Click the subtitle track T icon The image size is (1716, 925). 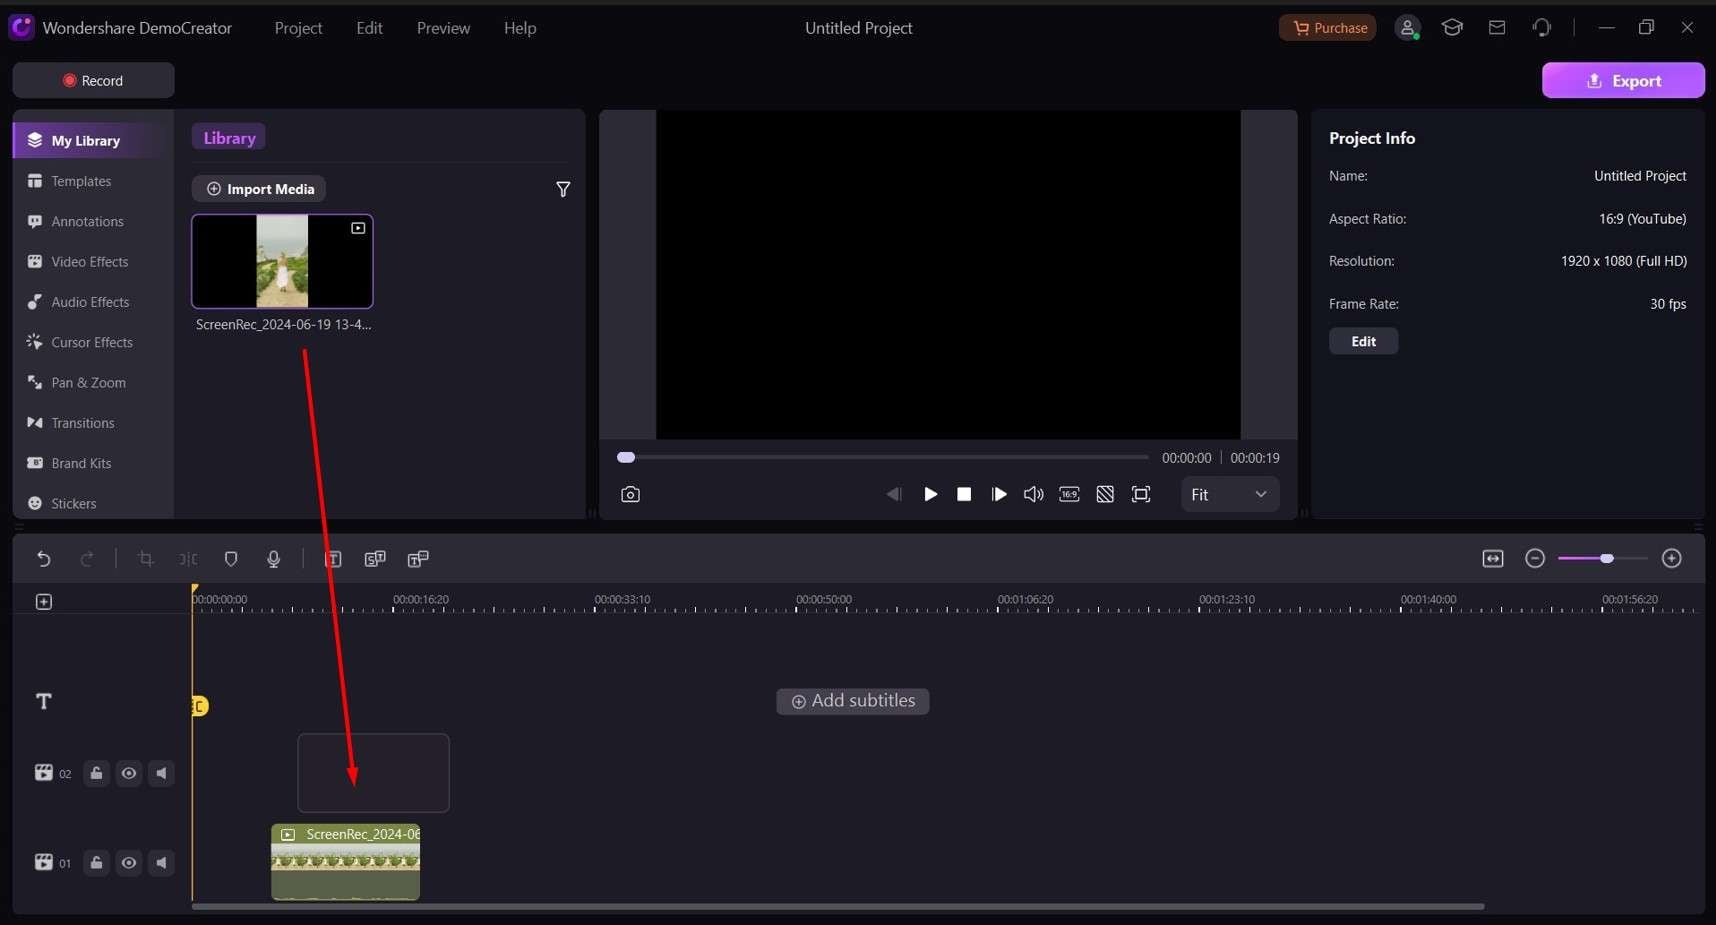pyautogui.click(x=44, y=701)
